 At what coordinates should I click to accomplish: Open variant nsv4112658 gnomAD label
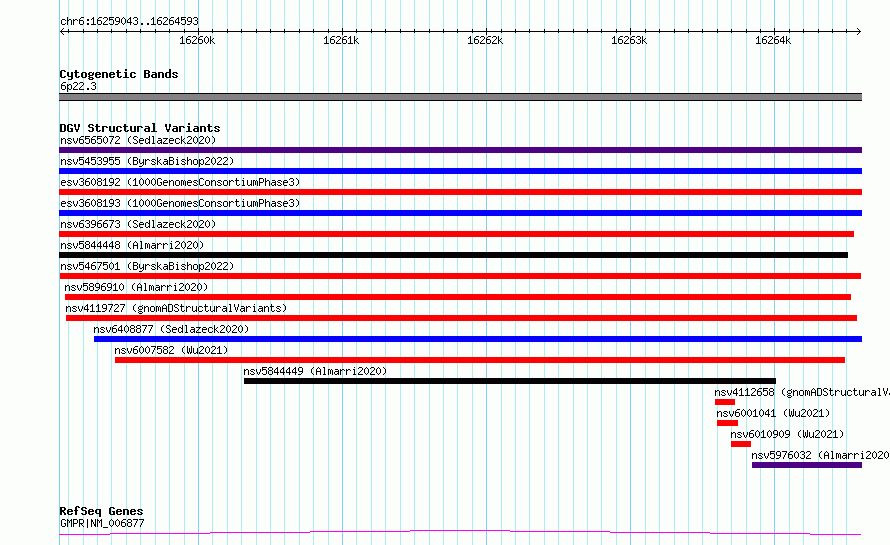(801, 392)
